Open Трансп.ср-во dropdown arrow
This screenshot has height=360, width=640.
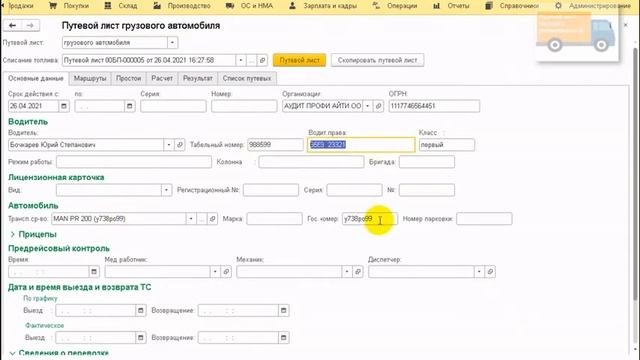191,219
